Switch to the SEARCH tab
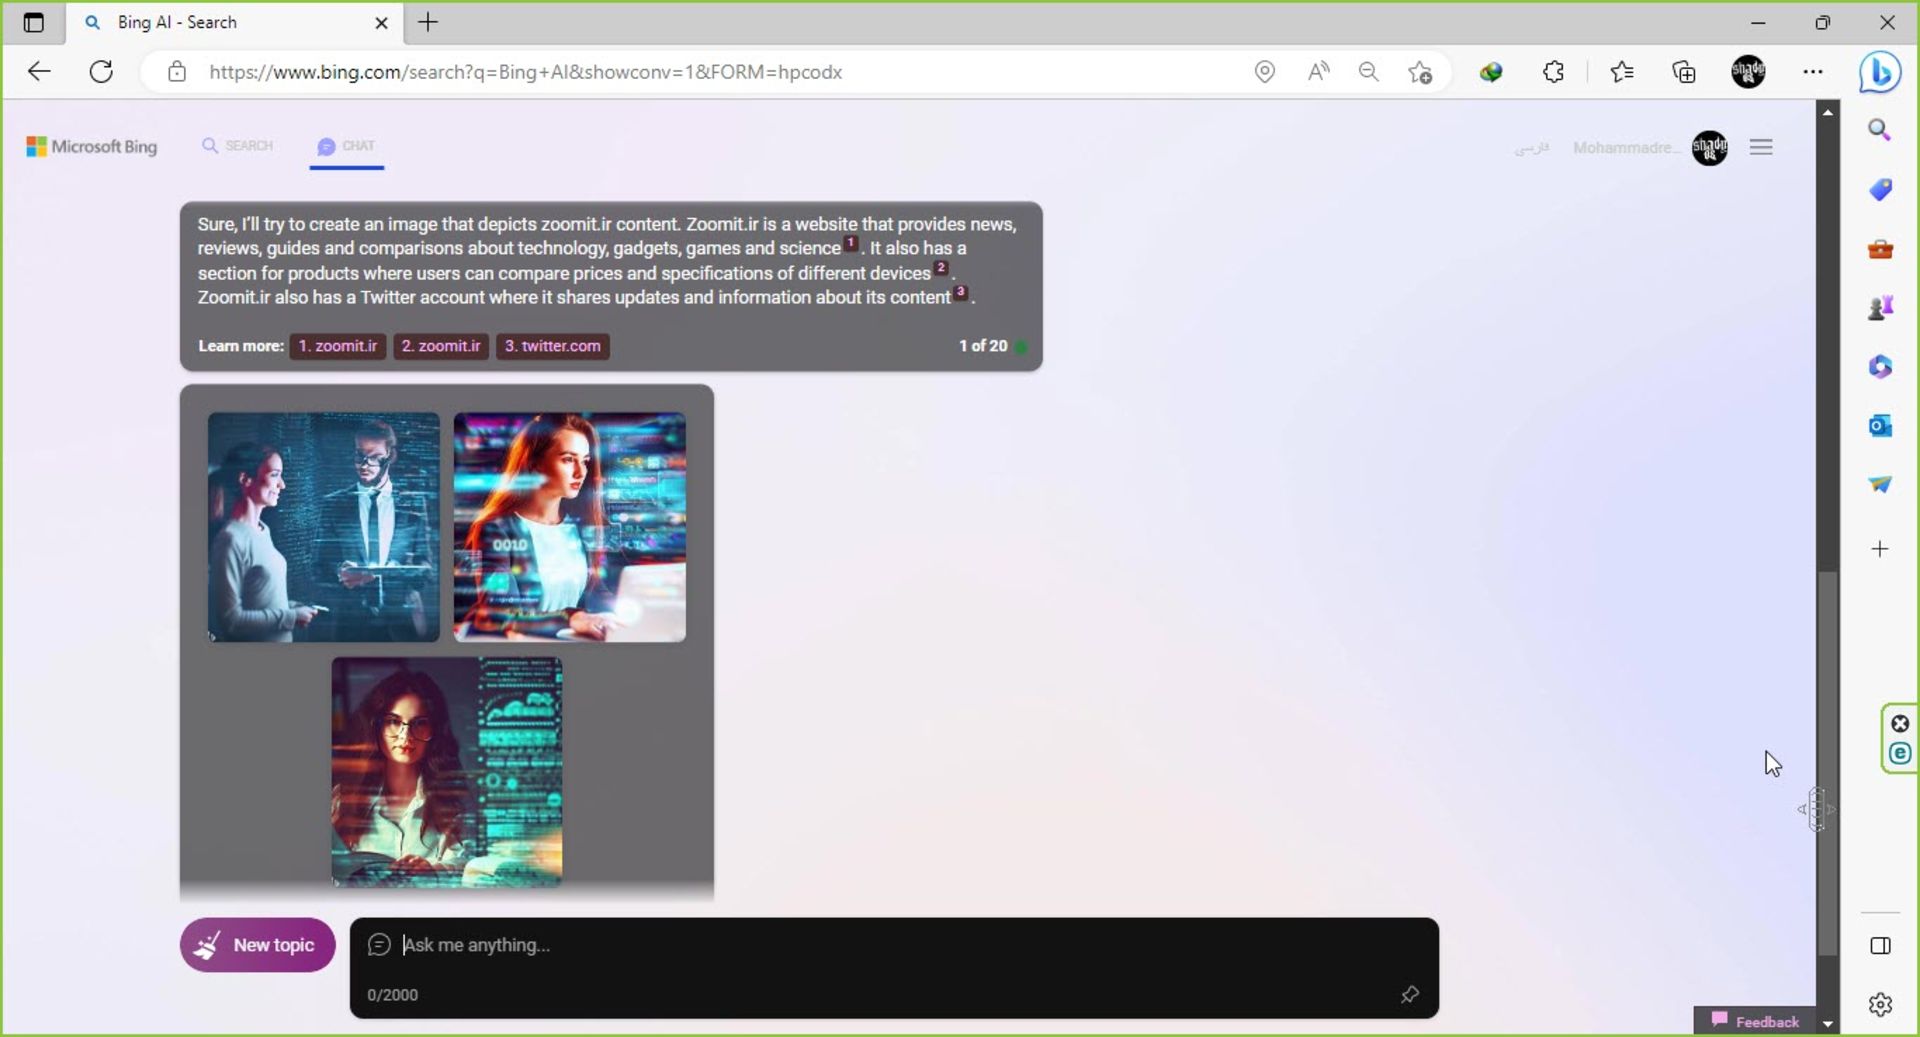 [x=238, y=146]
